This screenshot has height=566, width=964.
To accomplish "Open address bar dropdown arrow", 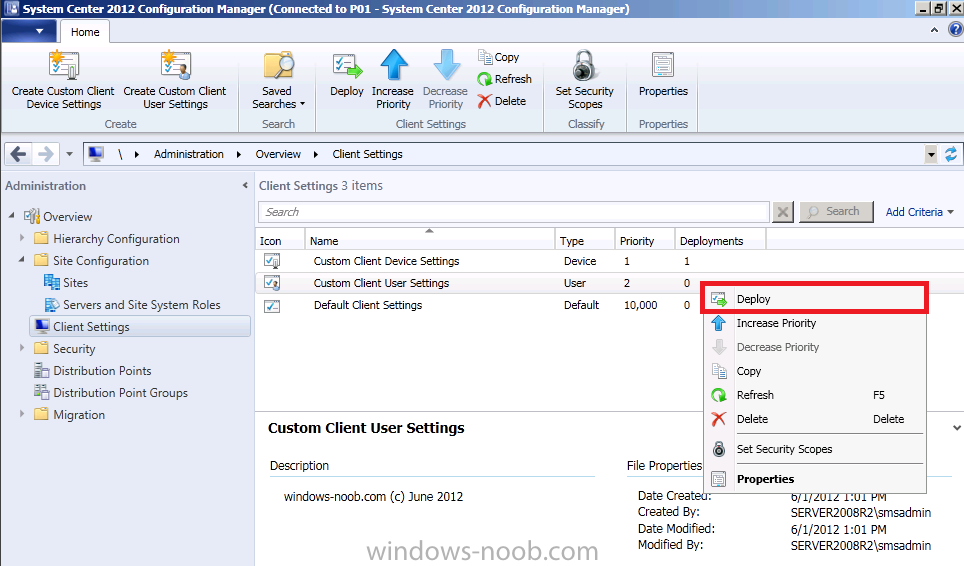I will (931, 154).
